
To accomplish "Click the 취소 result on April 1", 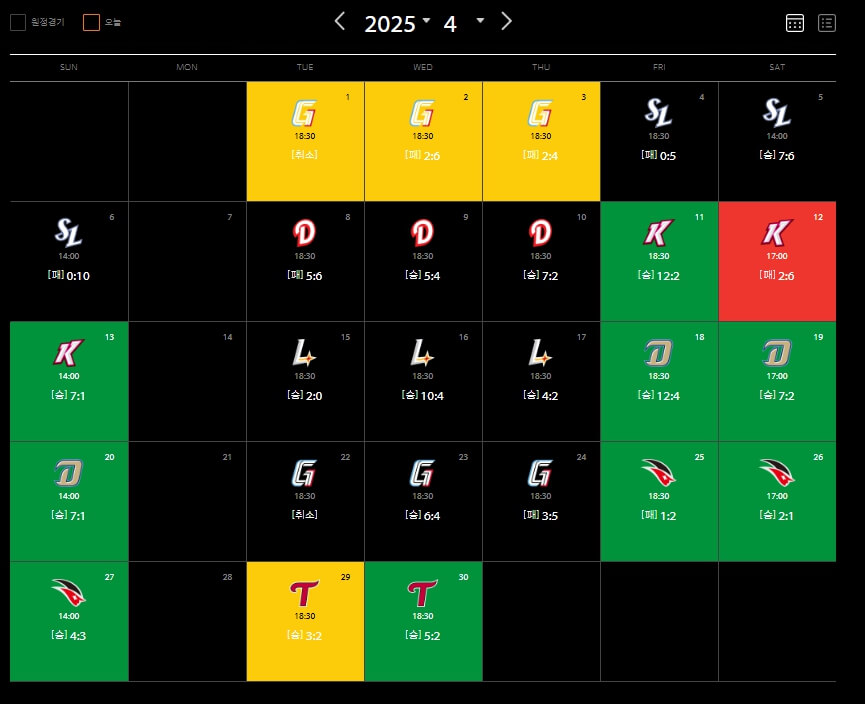I will pyautogui.click(x=305, y=155).
